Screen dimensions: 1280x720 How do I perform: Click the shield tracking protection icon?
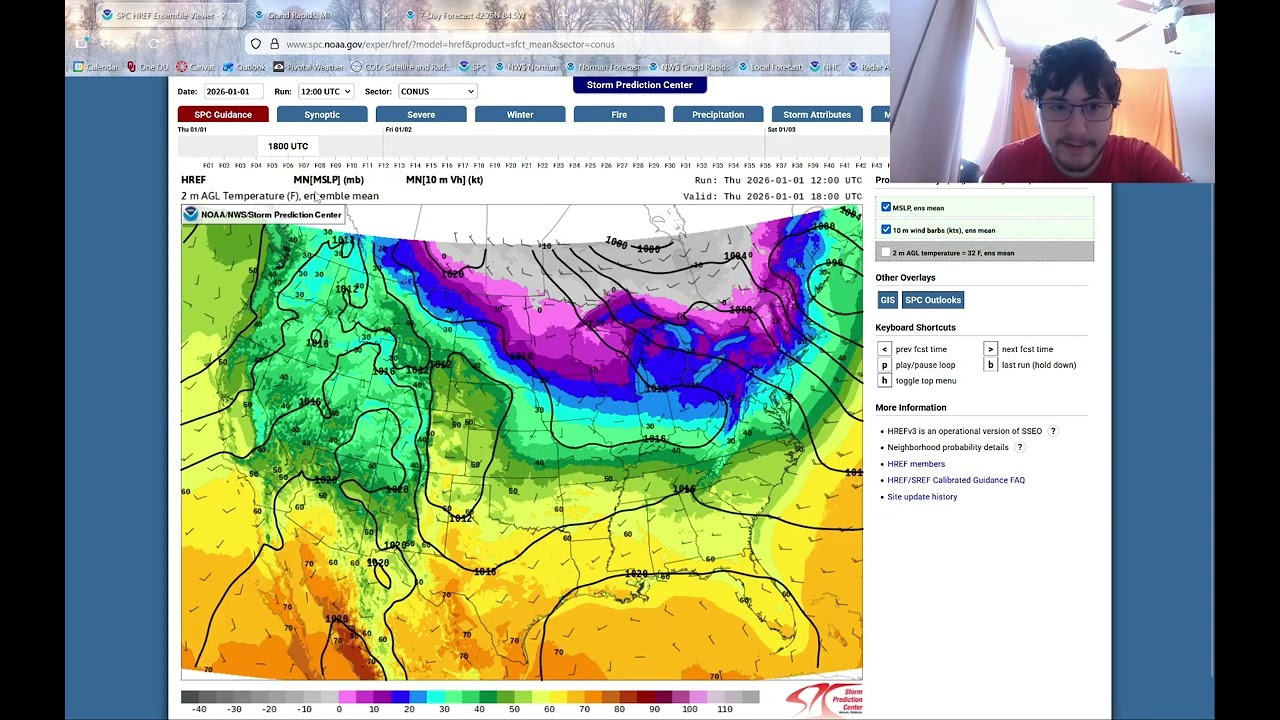(256, 44)
